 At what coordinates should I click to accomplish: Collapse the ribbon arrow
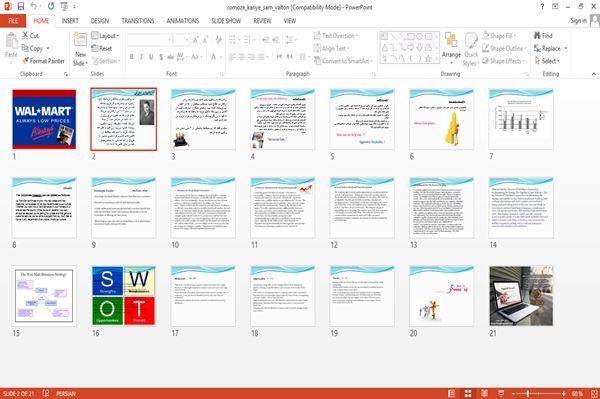593,74
